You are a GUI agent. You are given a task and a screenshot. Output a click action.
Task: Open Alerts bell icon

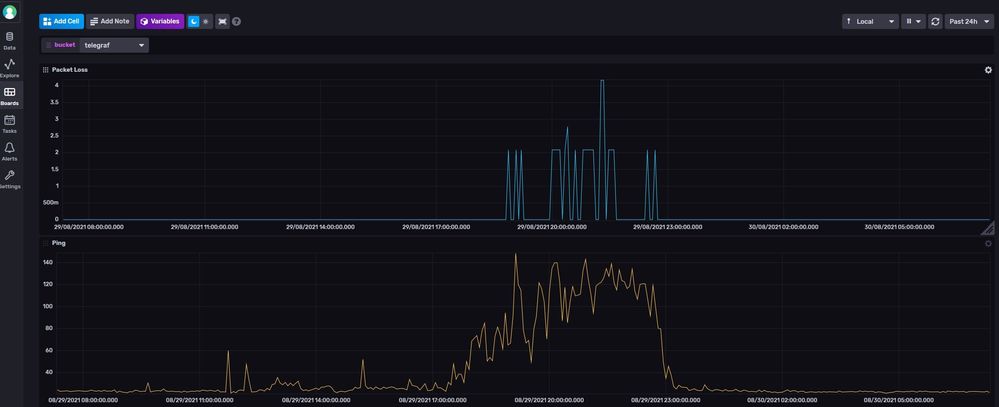click(10, 152)
